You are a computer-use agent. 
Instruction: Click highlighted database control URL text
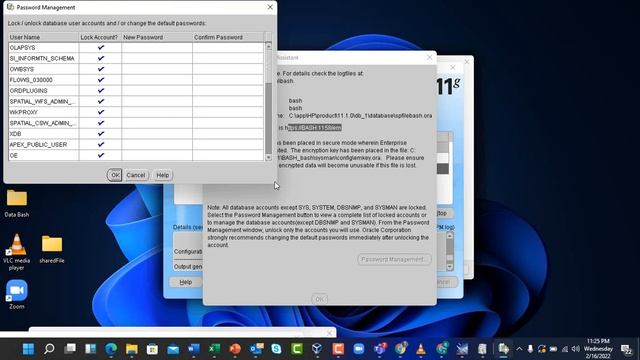point(315,128)
